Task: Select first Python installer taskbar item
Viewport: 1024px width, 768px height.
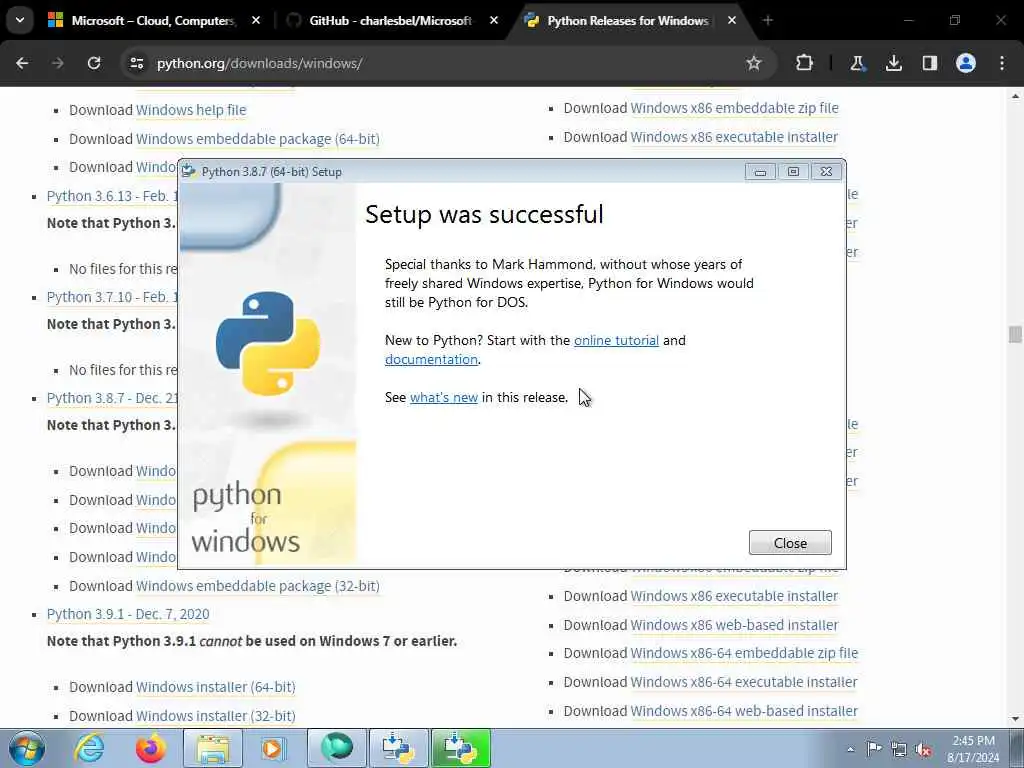Action: pos(399,748)
